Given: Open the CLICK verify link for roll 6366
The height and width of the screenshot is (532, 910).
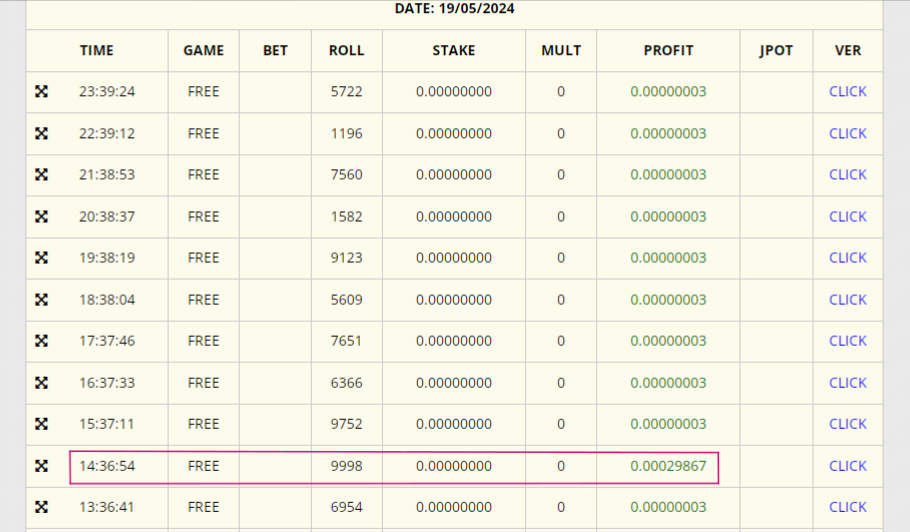Looking at the screenshot, I should (x=847, y=383).
